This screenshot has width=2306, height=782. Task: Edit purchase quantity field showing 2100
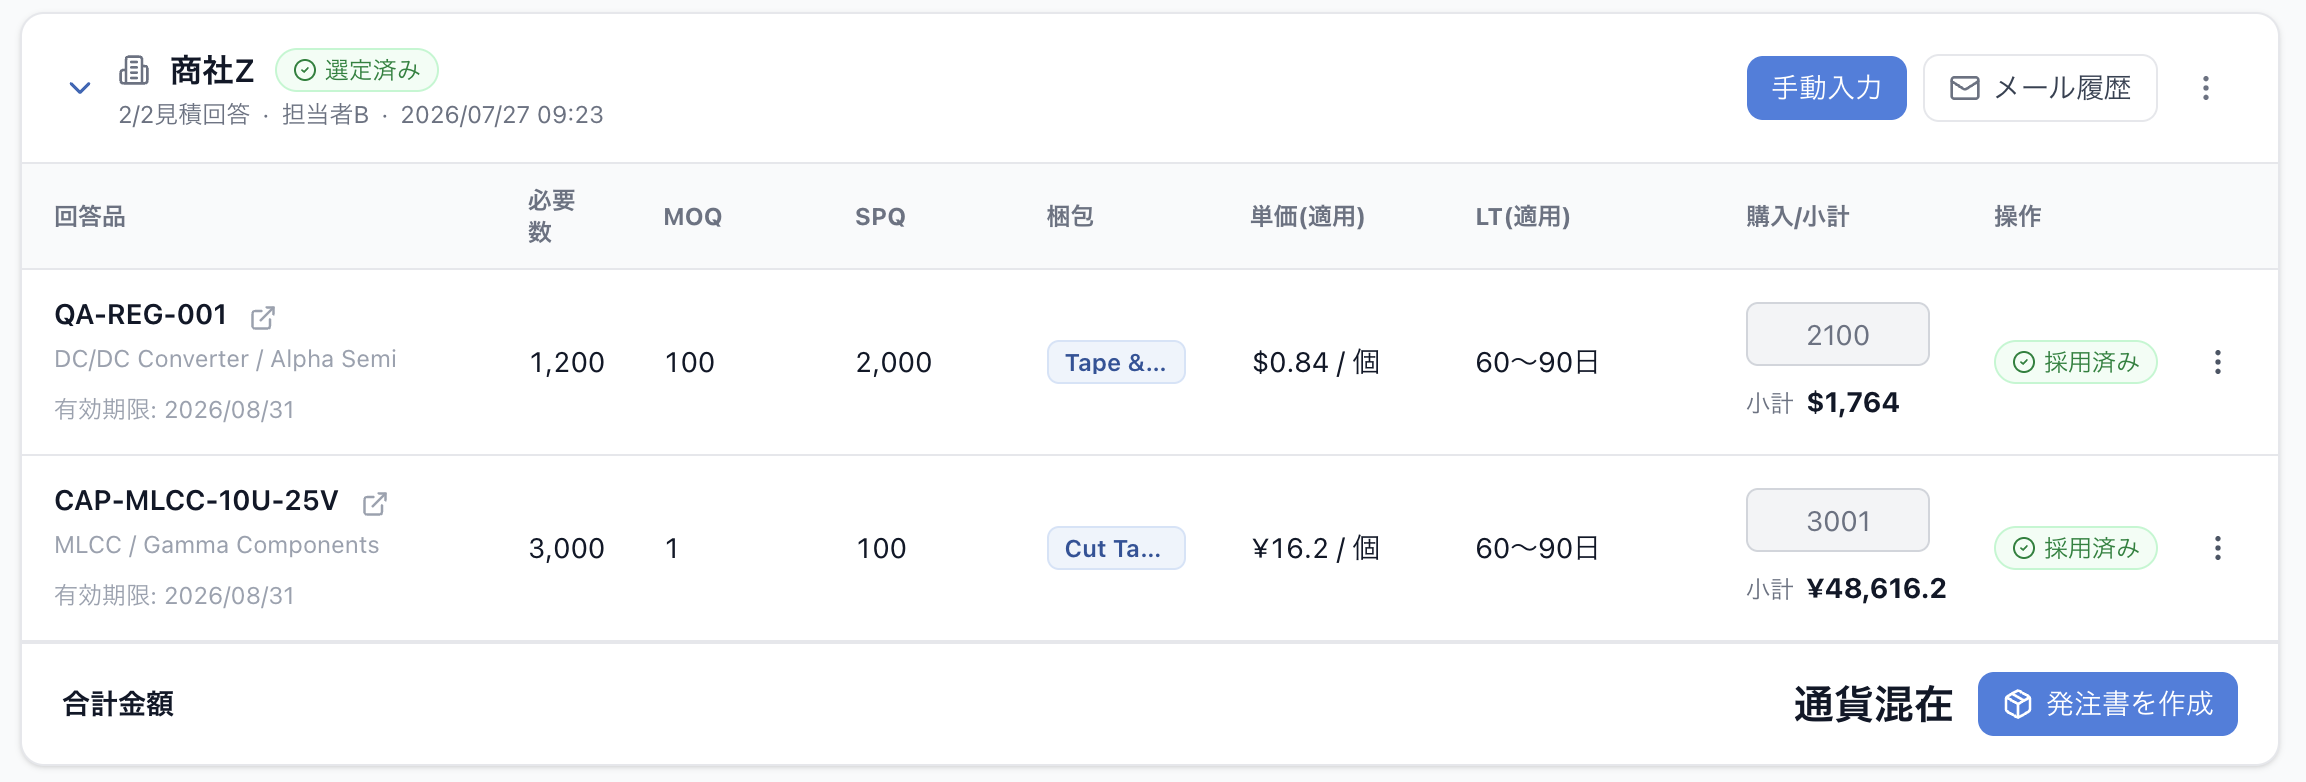[x=1838, y=334]
